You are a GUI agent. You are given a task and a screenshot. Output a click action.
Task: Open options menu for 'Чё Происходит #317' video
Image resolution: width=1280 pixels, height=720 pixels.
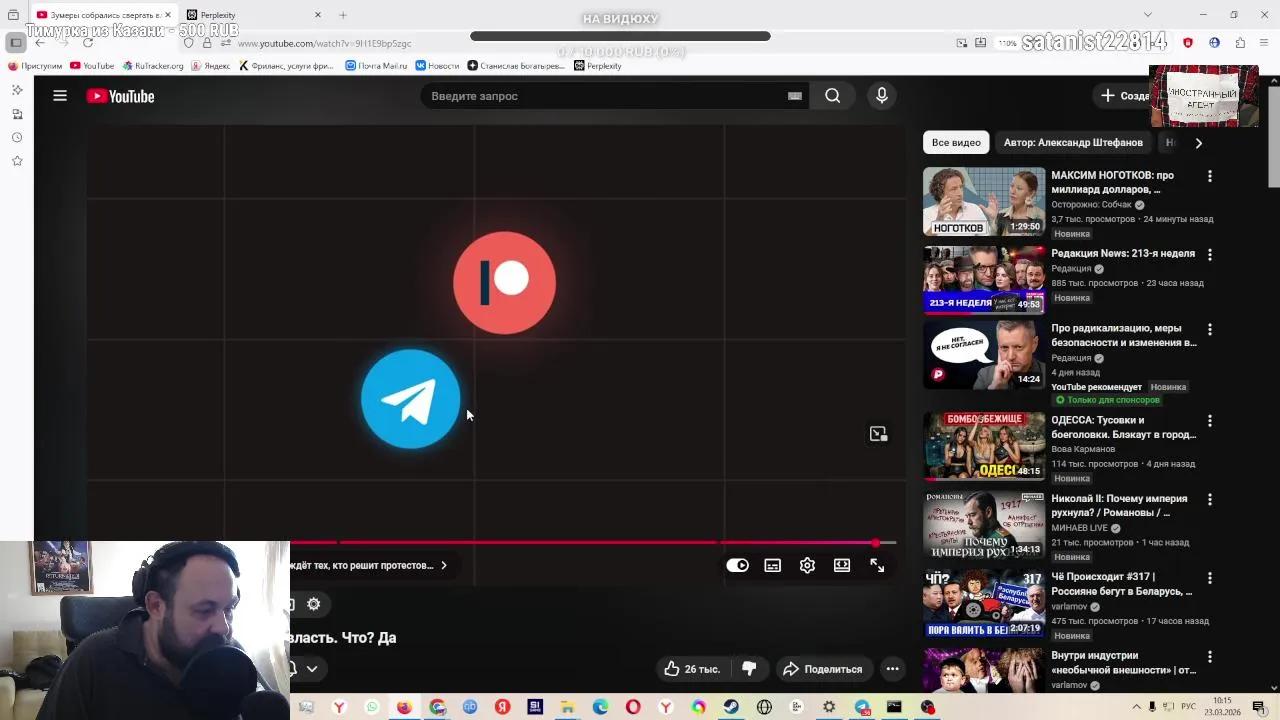tap(1209, 578)
